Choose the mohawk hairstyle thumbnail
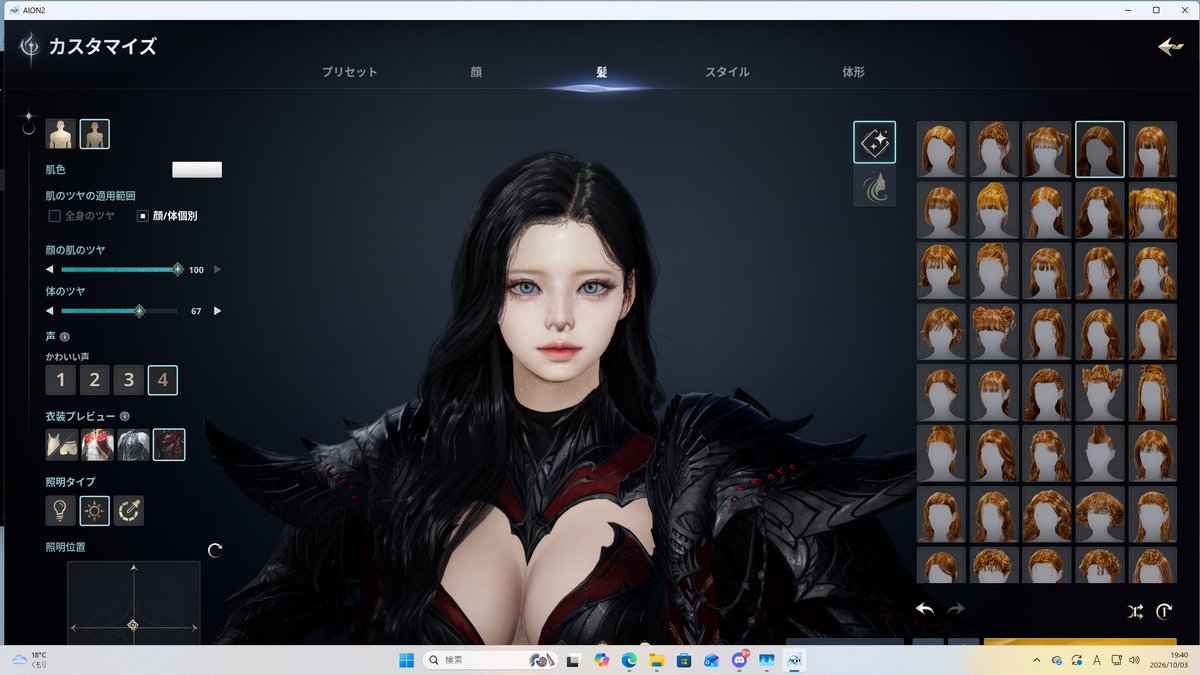Screen dimensions: 1200x675 click(x=1100, y=453)
